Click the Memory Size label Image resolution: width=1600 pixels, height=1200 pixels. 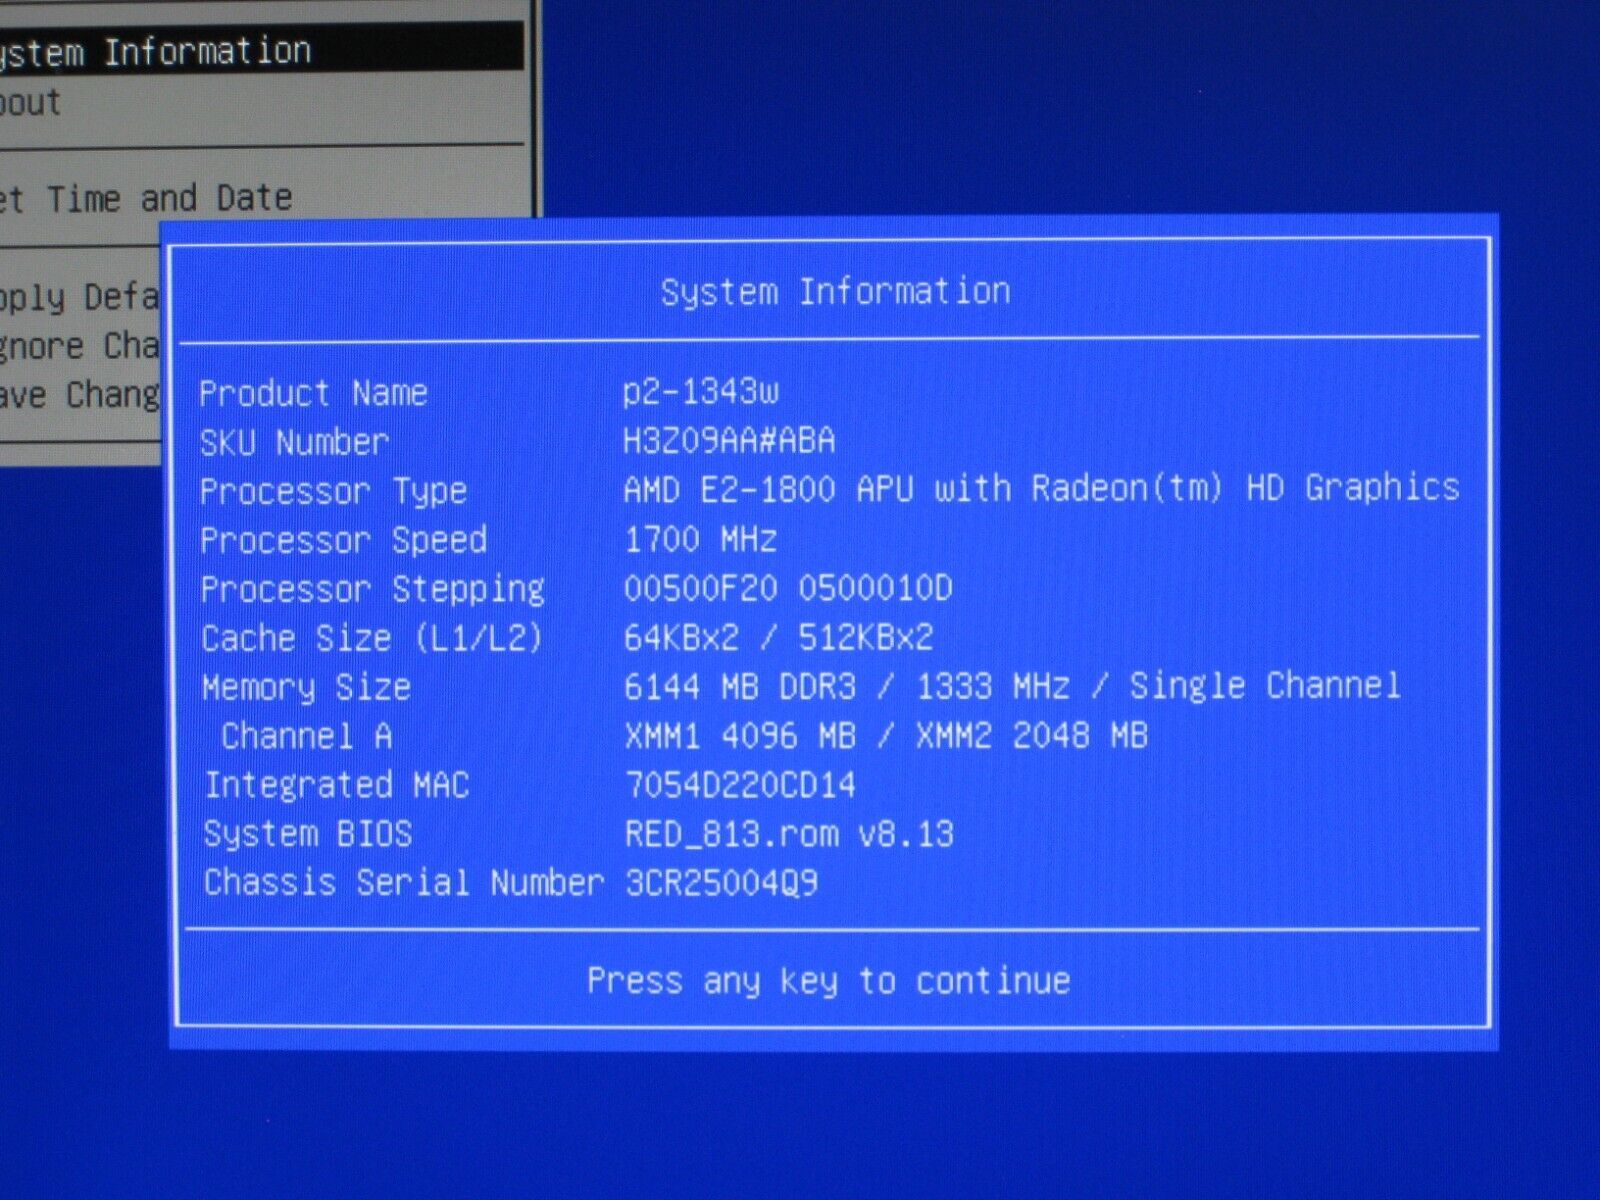pyautogui.click(x=306, y=687)
